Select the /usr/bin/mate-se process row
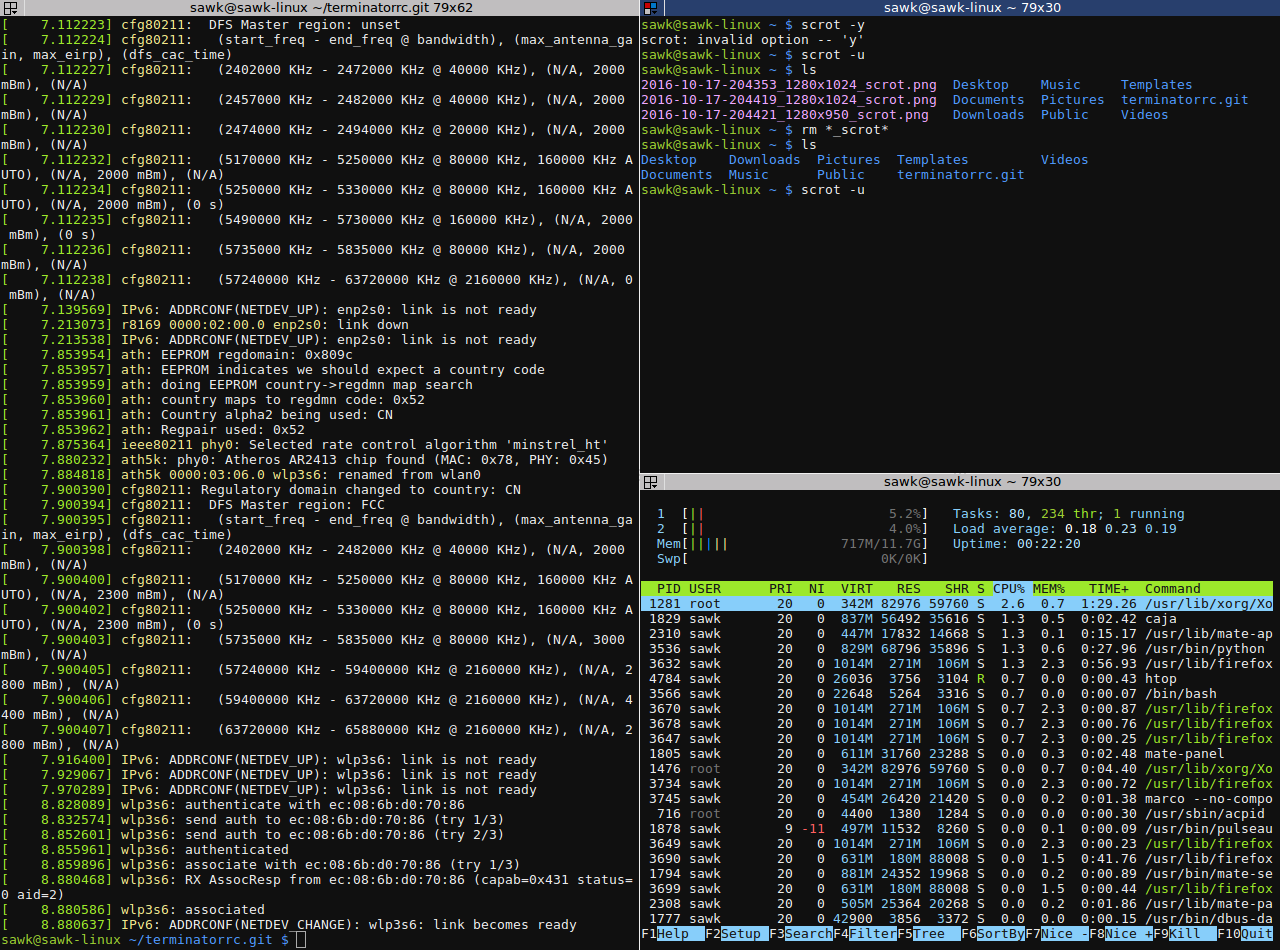Image resolution: width=1280 pixels, height=950 pixels. tap(957, 874)
